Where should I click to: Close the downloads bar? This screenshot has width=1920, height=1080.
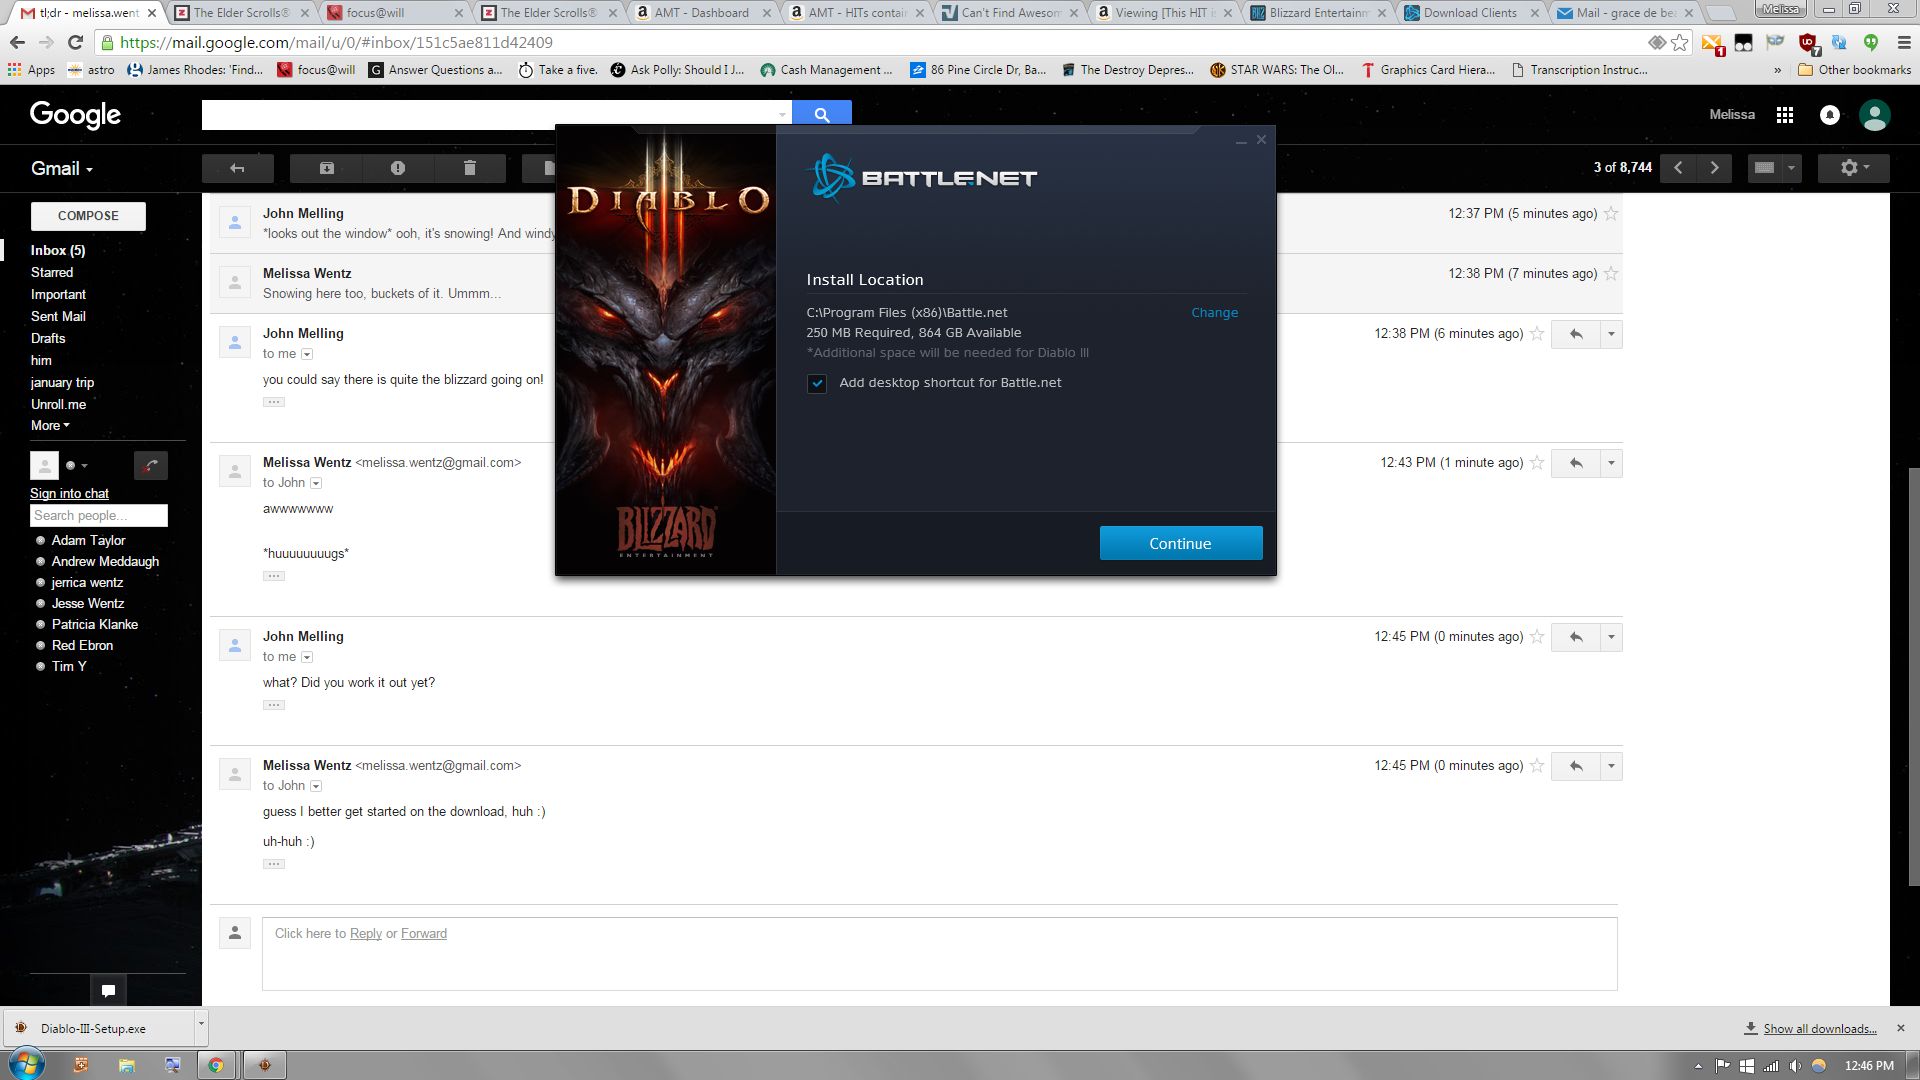click(1901, 1028)
